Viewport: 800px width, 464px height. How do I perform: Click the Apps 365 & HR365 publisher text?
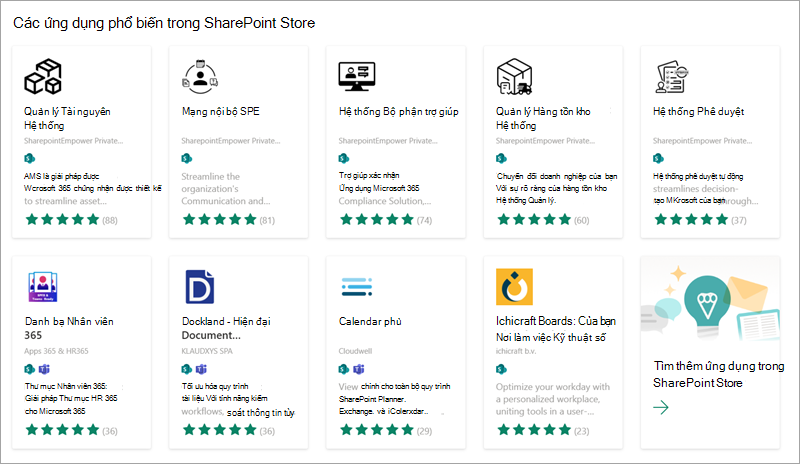56,351
